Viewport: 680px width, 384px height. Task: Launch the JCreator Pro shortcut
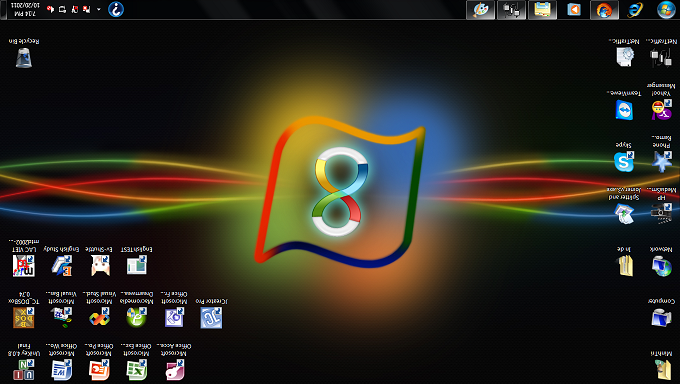click(x=211, y=314)
